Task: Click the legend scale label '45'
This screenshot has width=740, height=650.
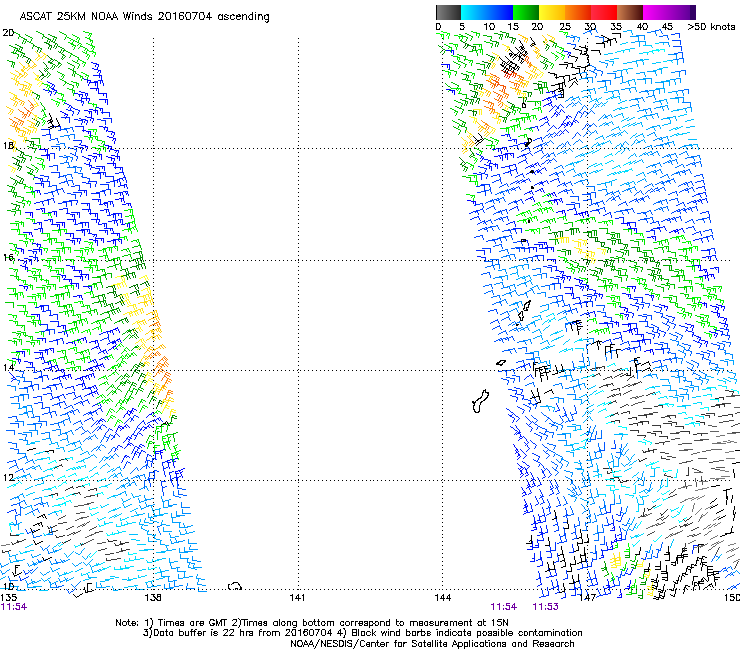Action: pos(667,27)
